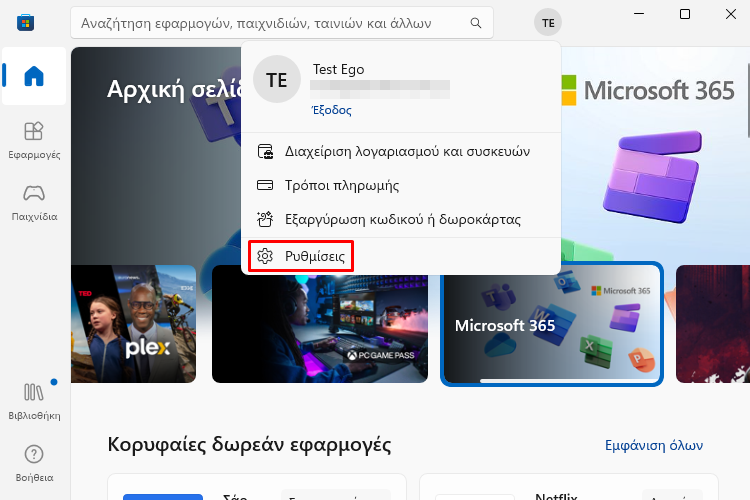
Task: Close the Microsoft Store window
Action: pos(731,14)
